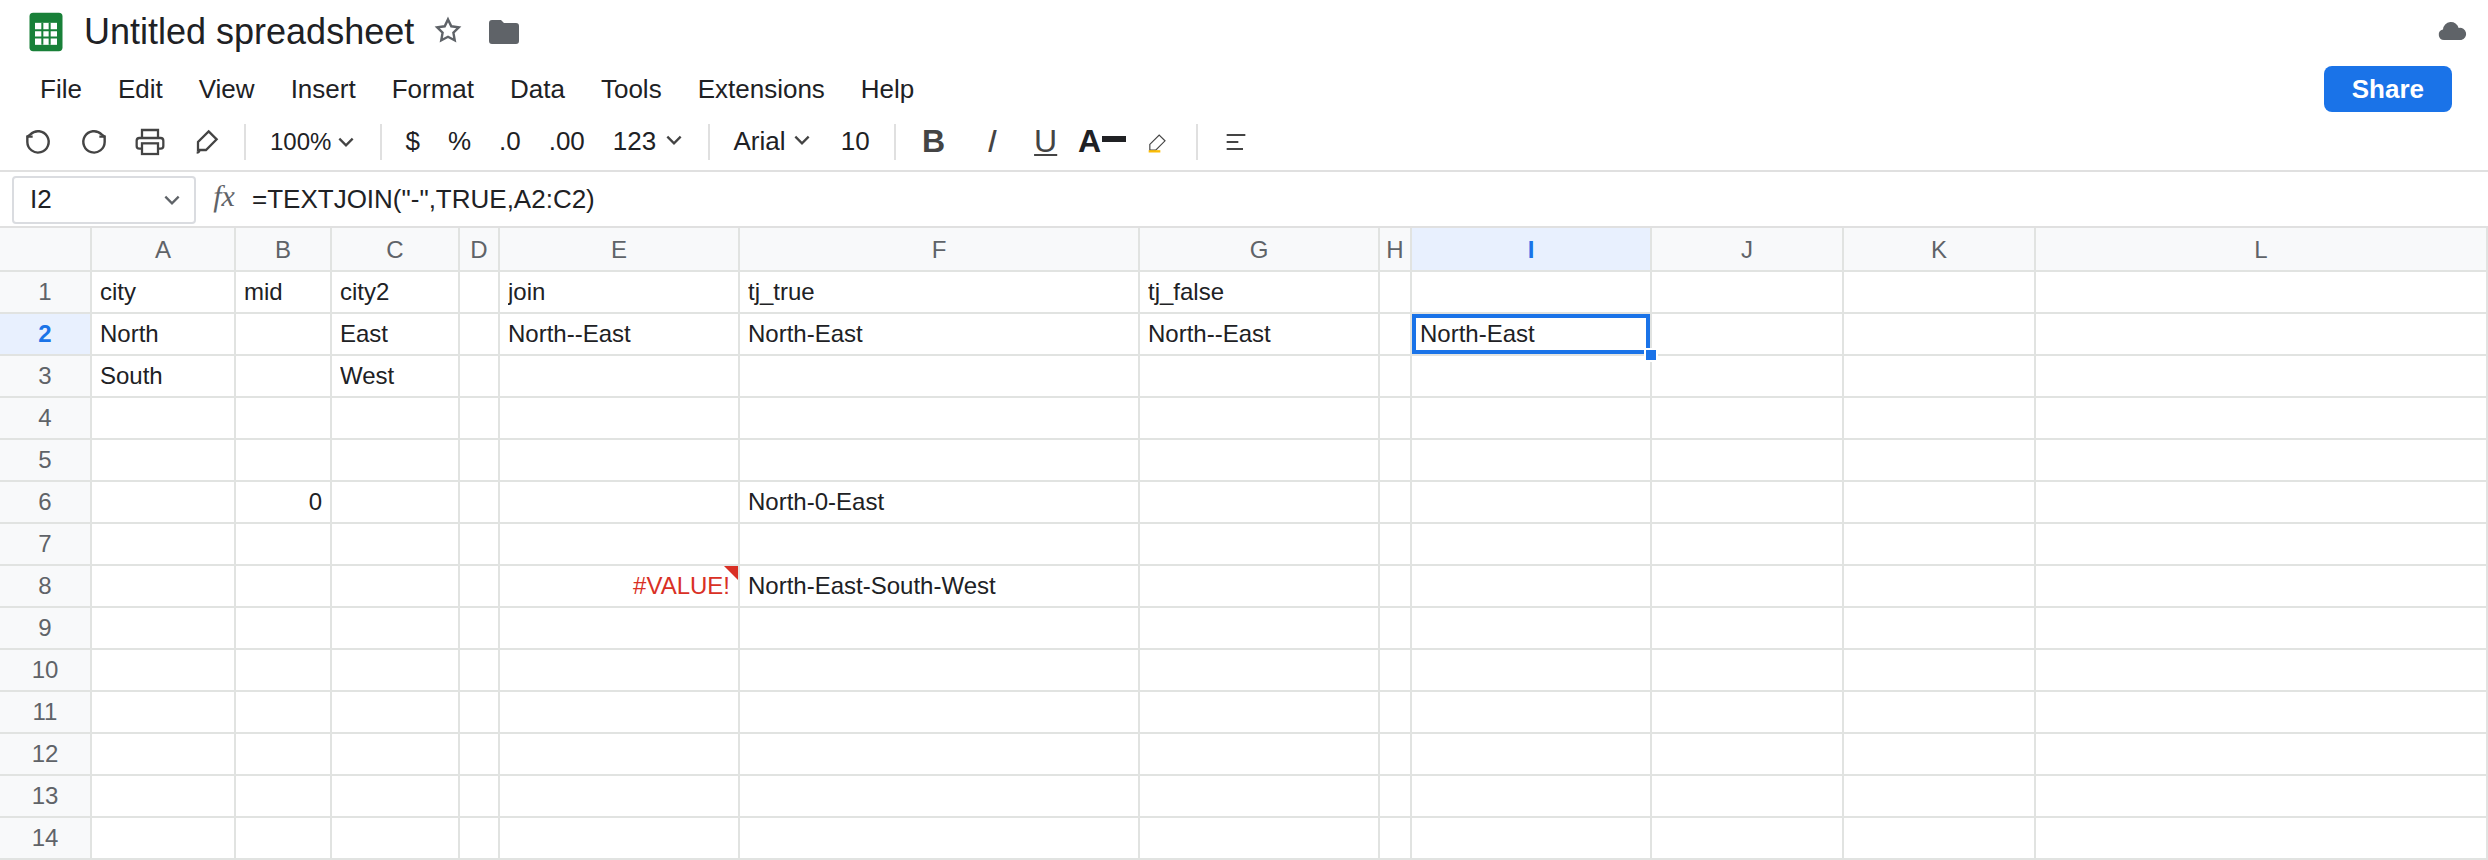The image size is (2488, 860).
Task: Expand the Name box dropdown arrow
Action: (172, 200)
